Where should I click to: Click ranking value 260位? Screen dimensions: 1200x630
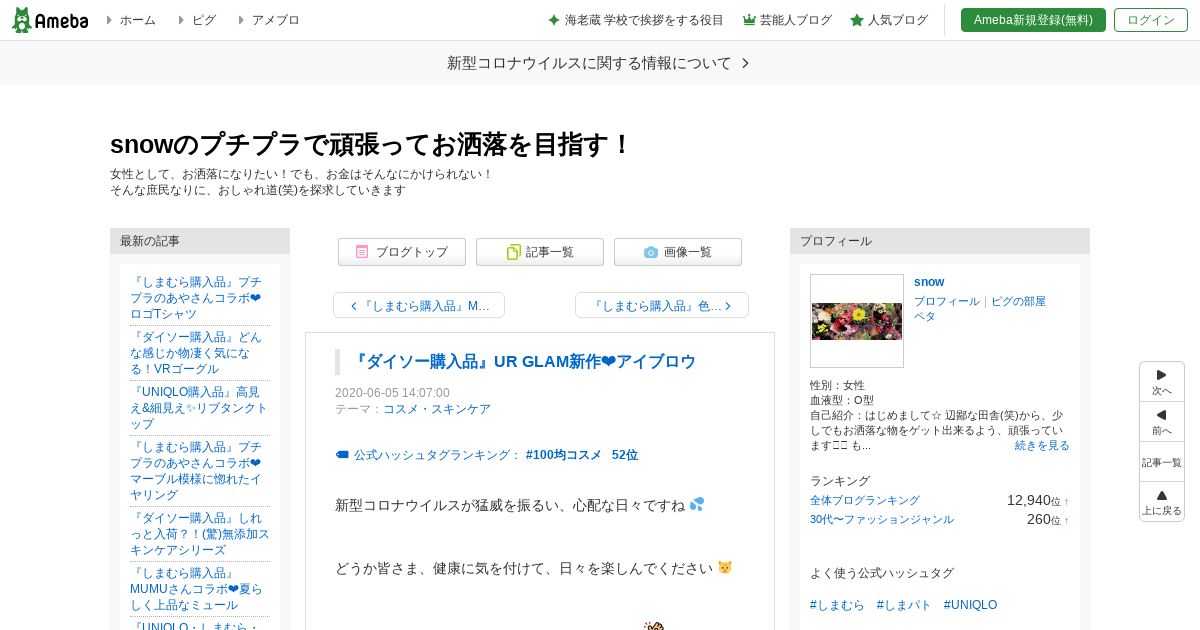point(1043,519)
